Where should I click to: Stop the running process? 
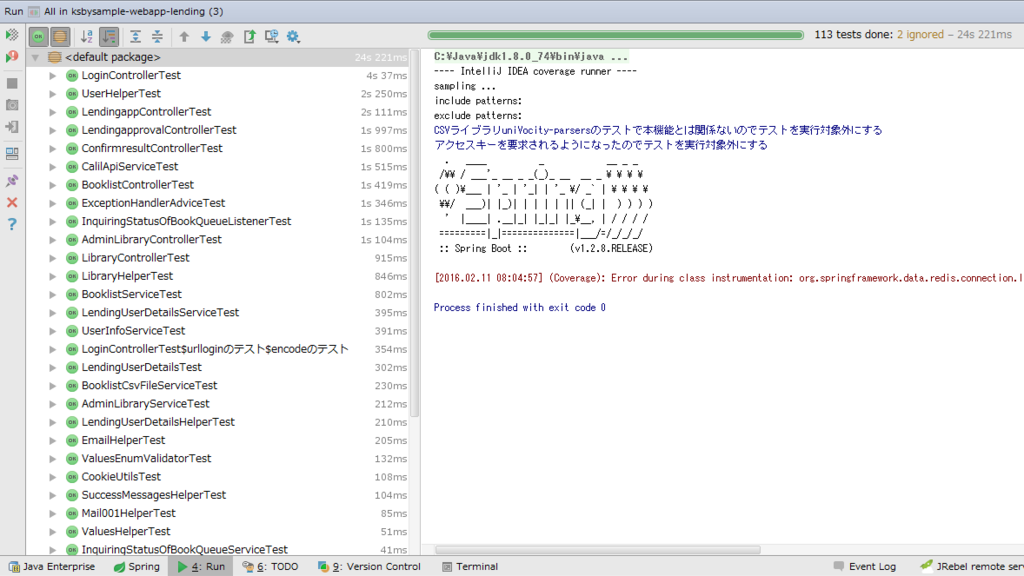(x=12, y=84)
